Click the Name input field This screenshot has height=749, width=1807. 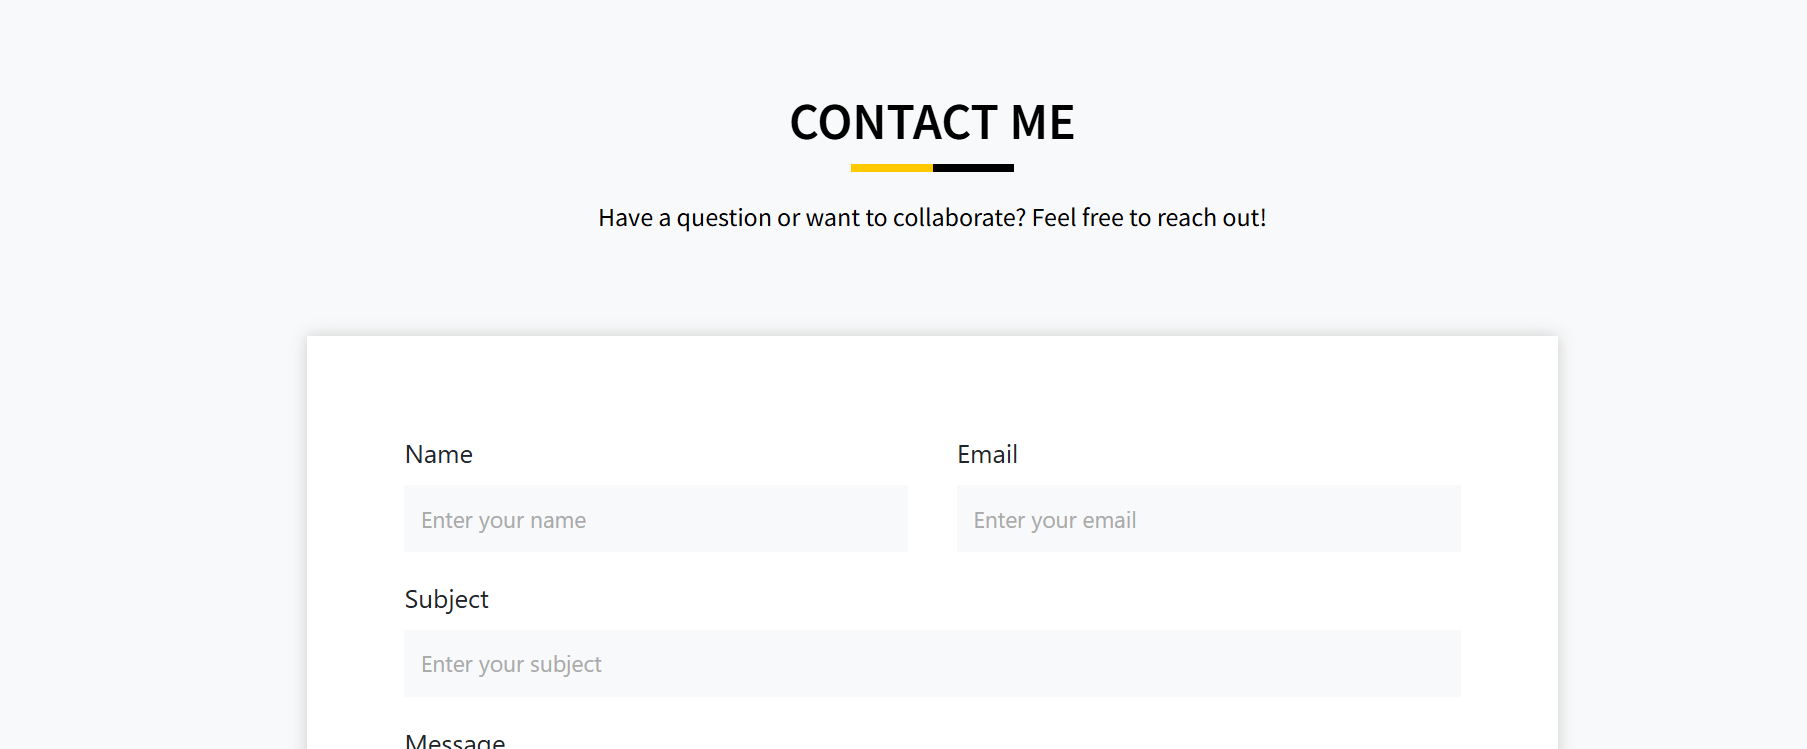pos(656,519)
